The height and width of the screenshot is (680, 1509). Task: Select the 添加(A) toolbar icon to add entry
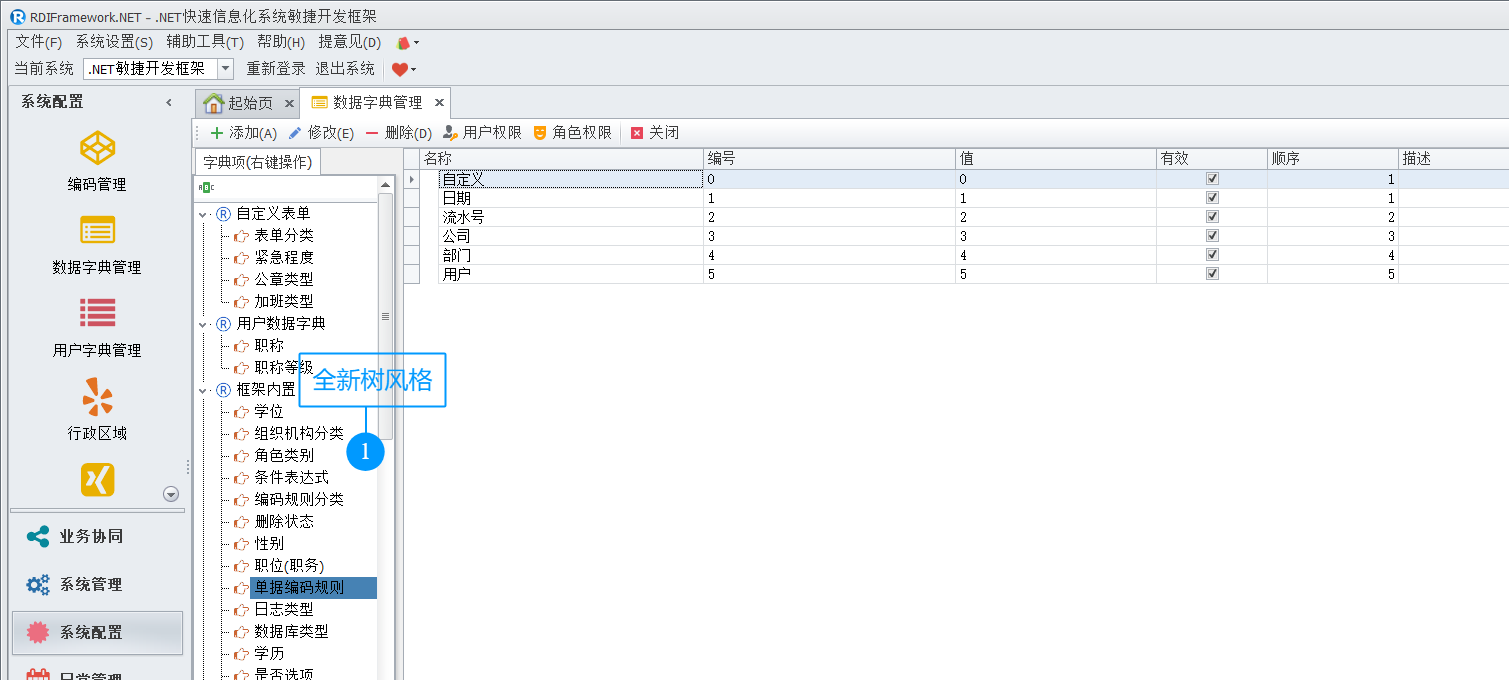pos(244,132)
